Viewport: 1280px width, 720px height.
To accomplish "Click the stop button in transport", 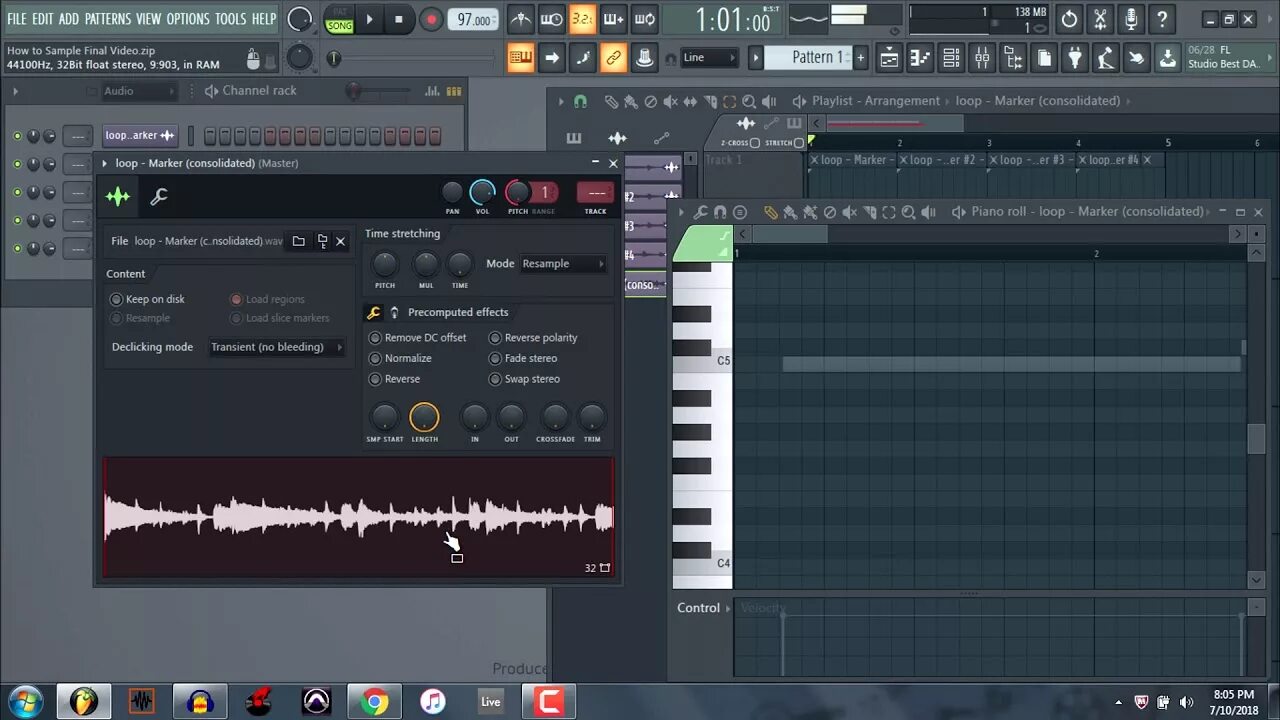I will (x=399, y=19).
